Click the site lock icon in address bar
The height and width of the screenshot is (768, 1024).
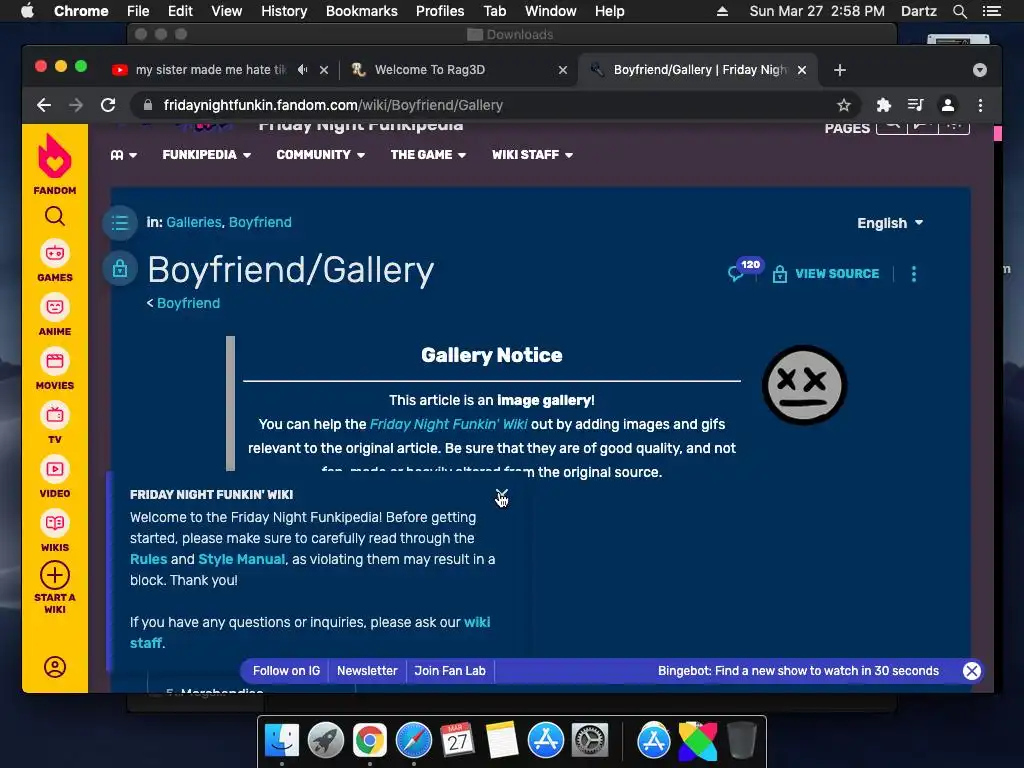click(x=148, y=105)
